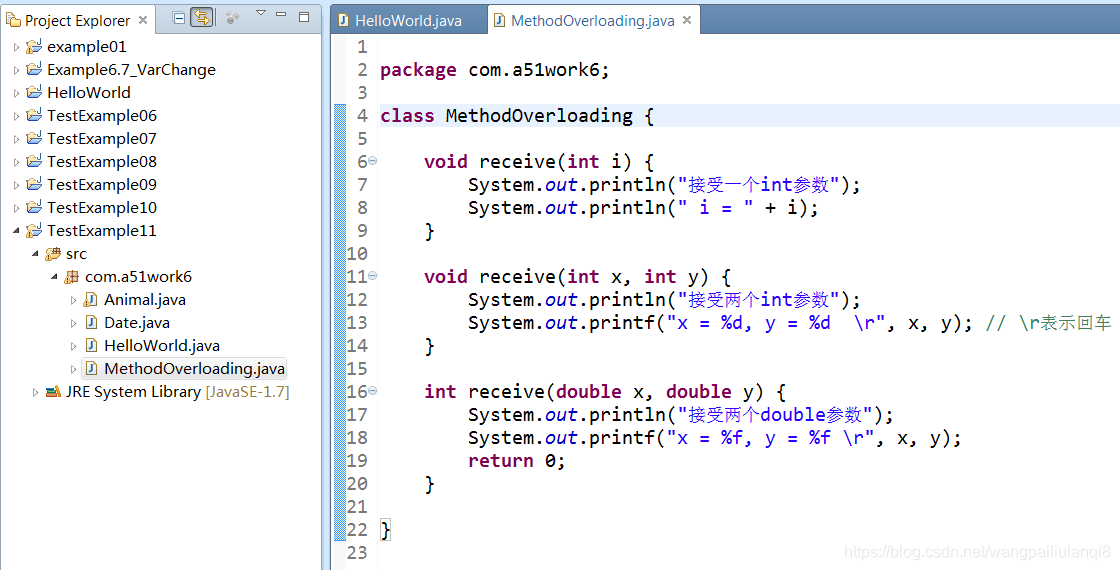Image resolution: width=1120 pixels, height=570 pixels.
Task: Expand the JRE System Library node
Action: tap(35, 392)
